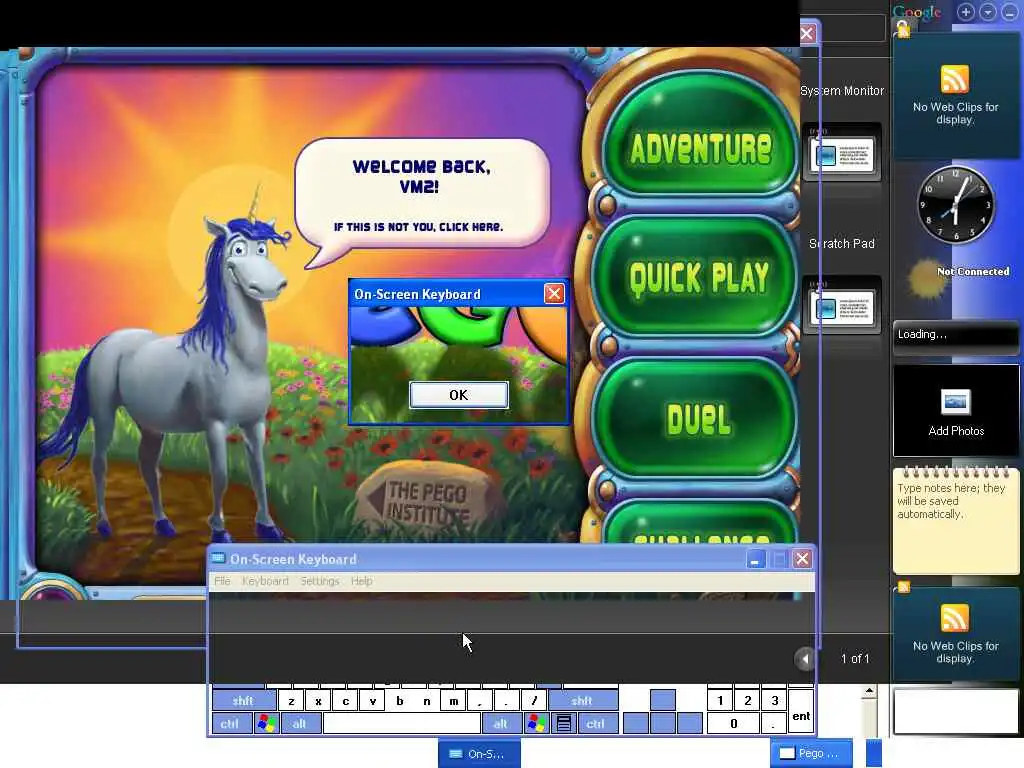Click the Google Sidebar minimize icon
Viewport: 1024px width, 768px height.
click(x=1010, y=12)
